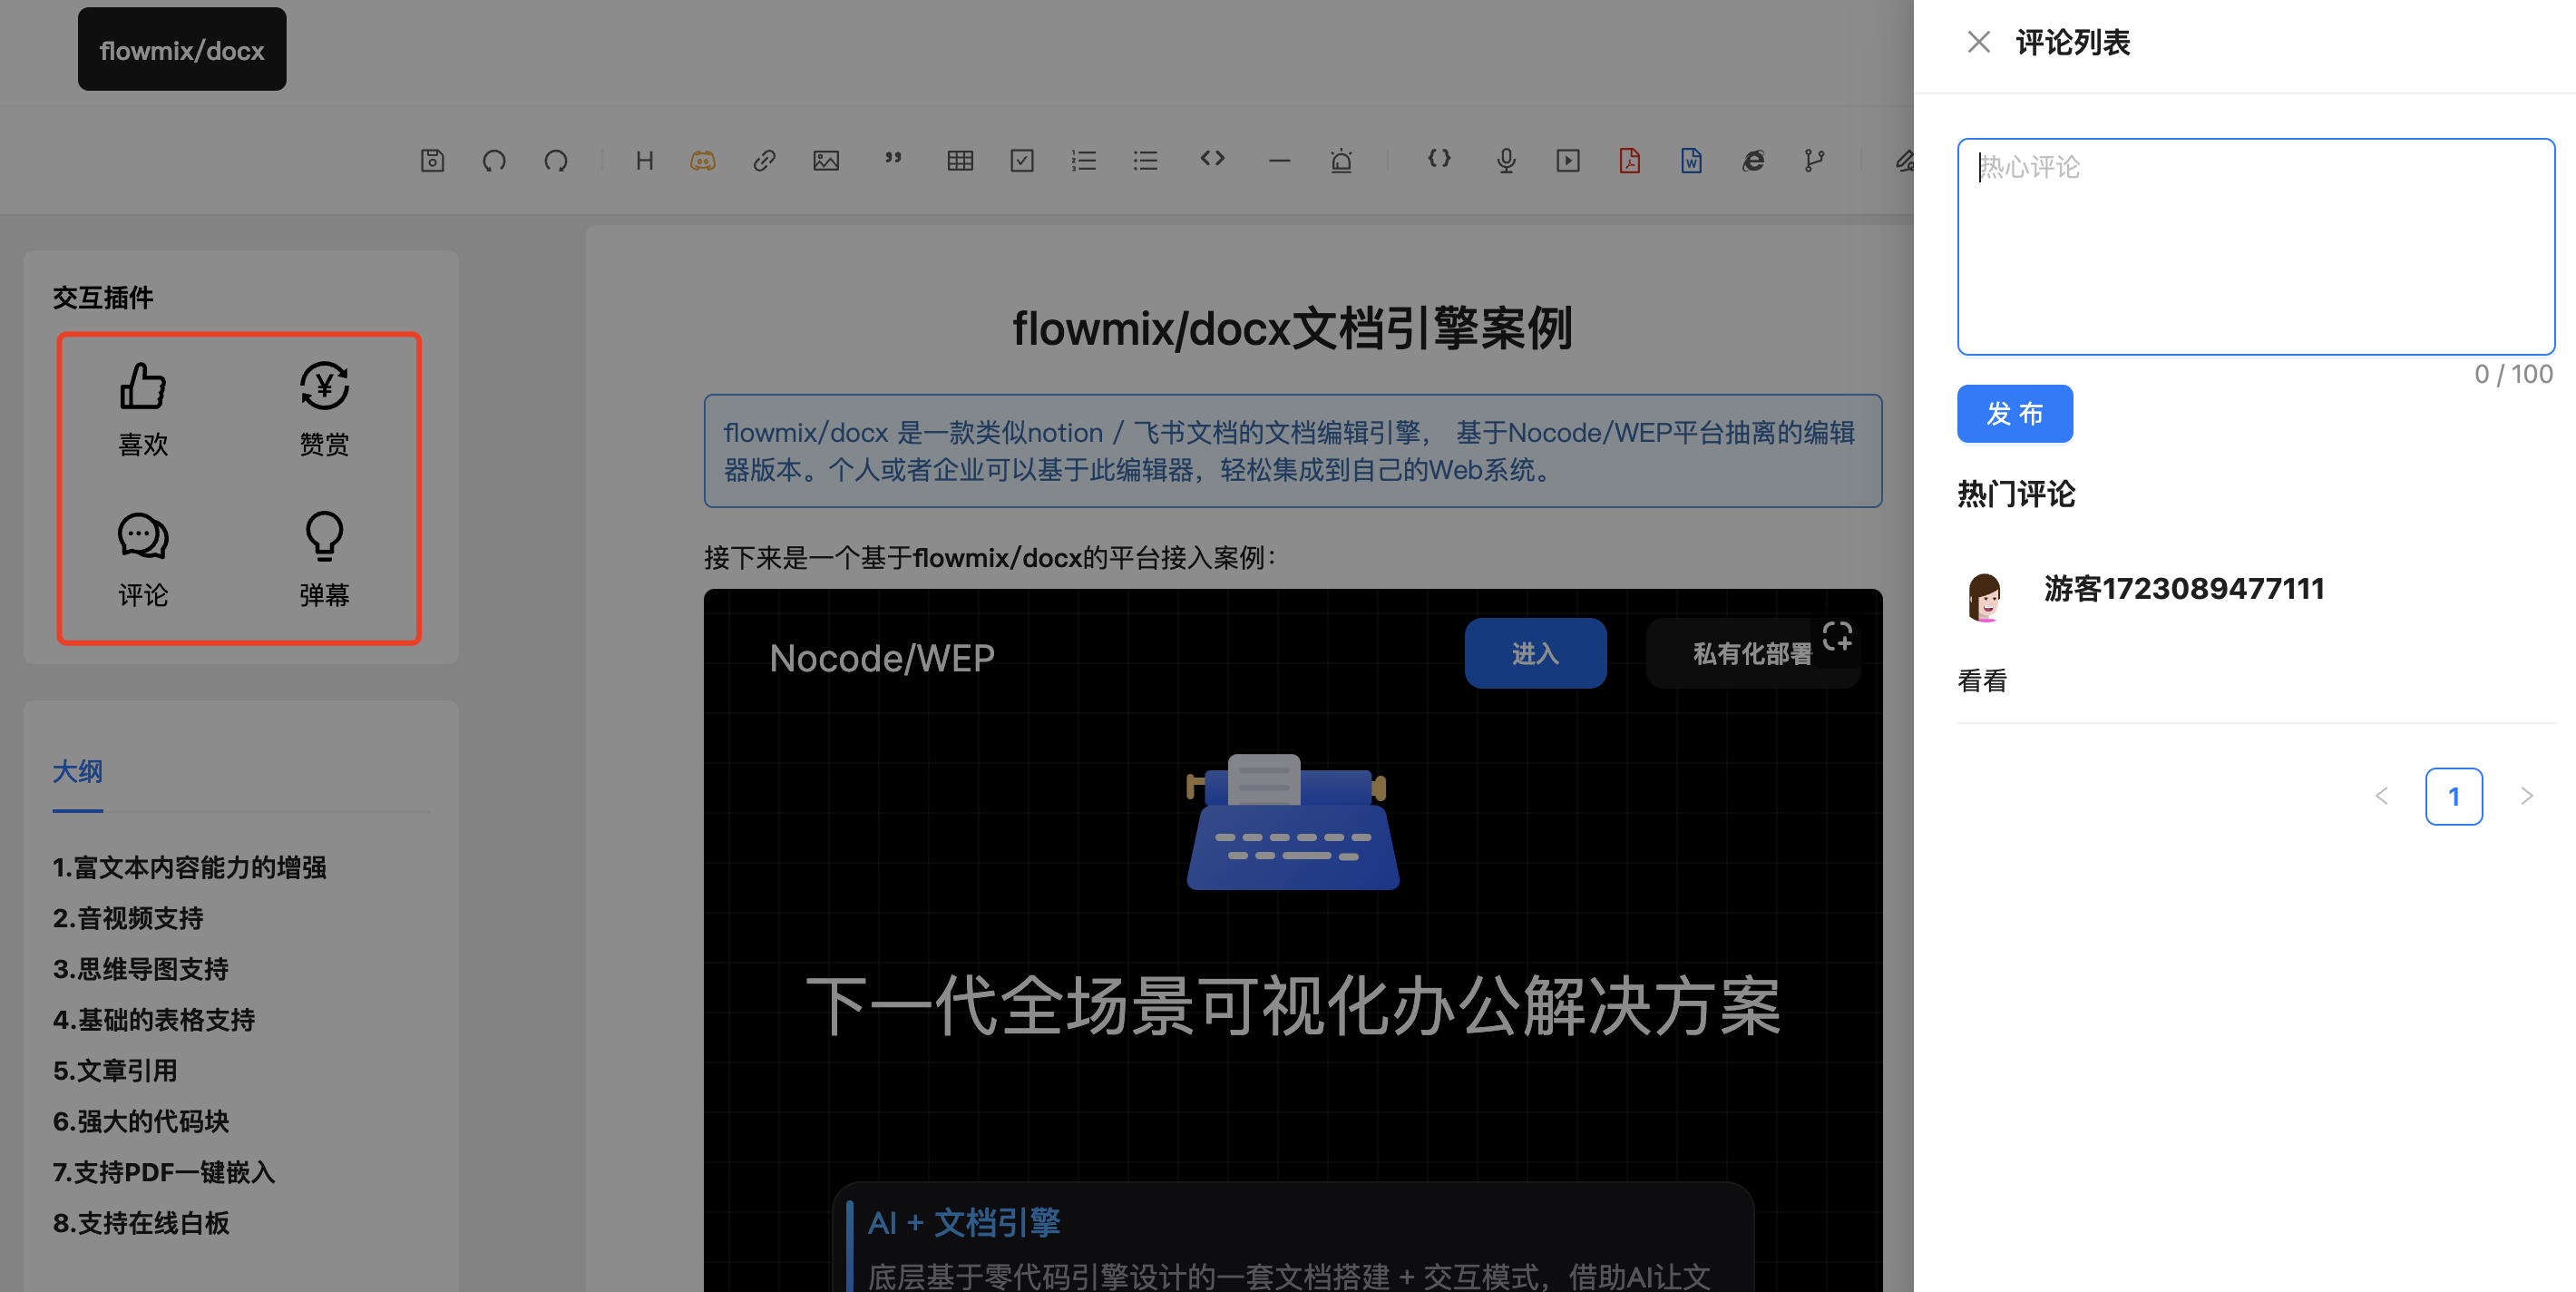2576x1292 pixels.
Task: Jump to 4.基础的表格支持 outline item
Action: coord(154,1020)
